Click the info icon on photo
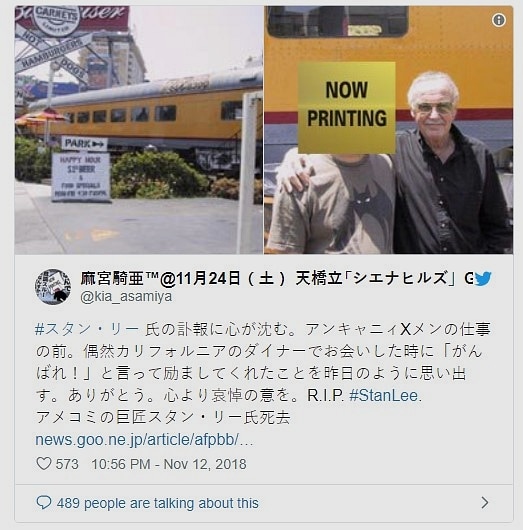Image resolution: width=523 pixels, height=530 pixels. coord(499,20)
